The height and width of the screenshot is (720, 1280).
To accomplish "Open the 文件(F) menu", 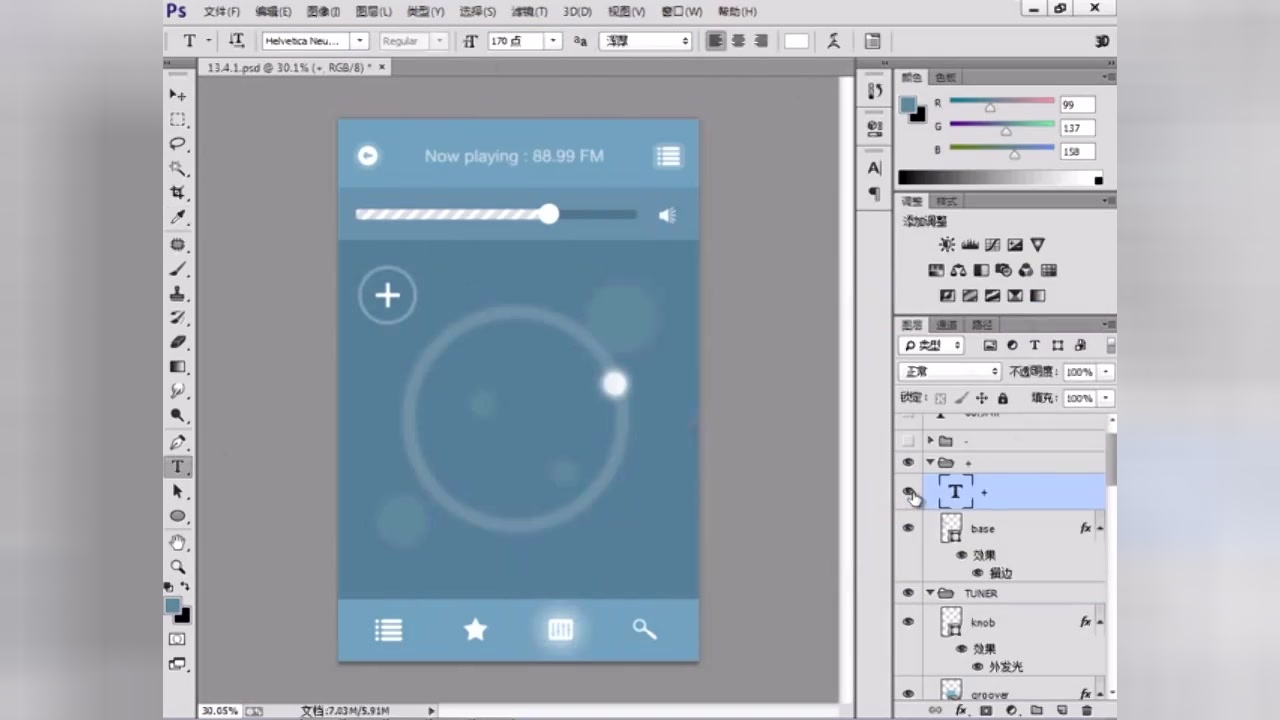I will pos(221,12).
